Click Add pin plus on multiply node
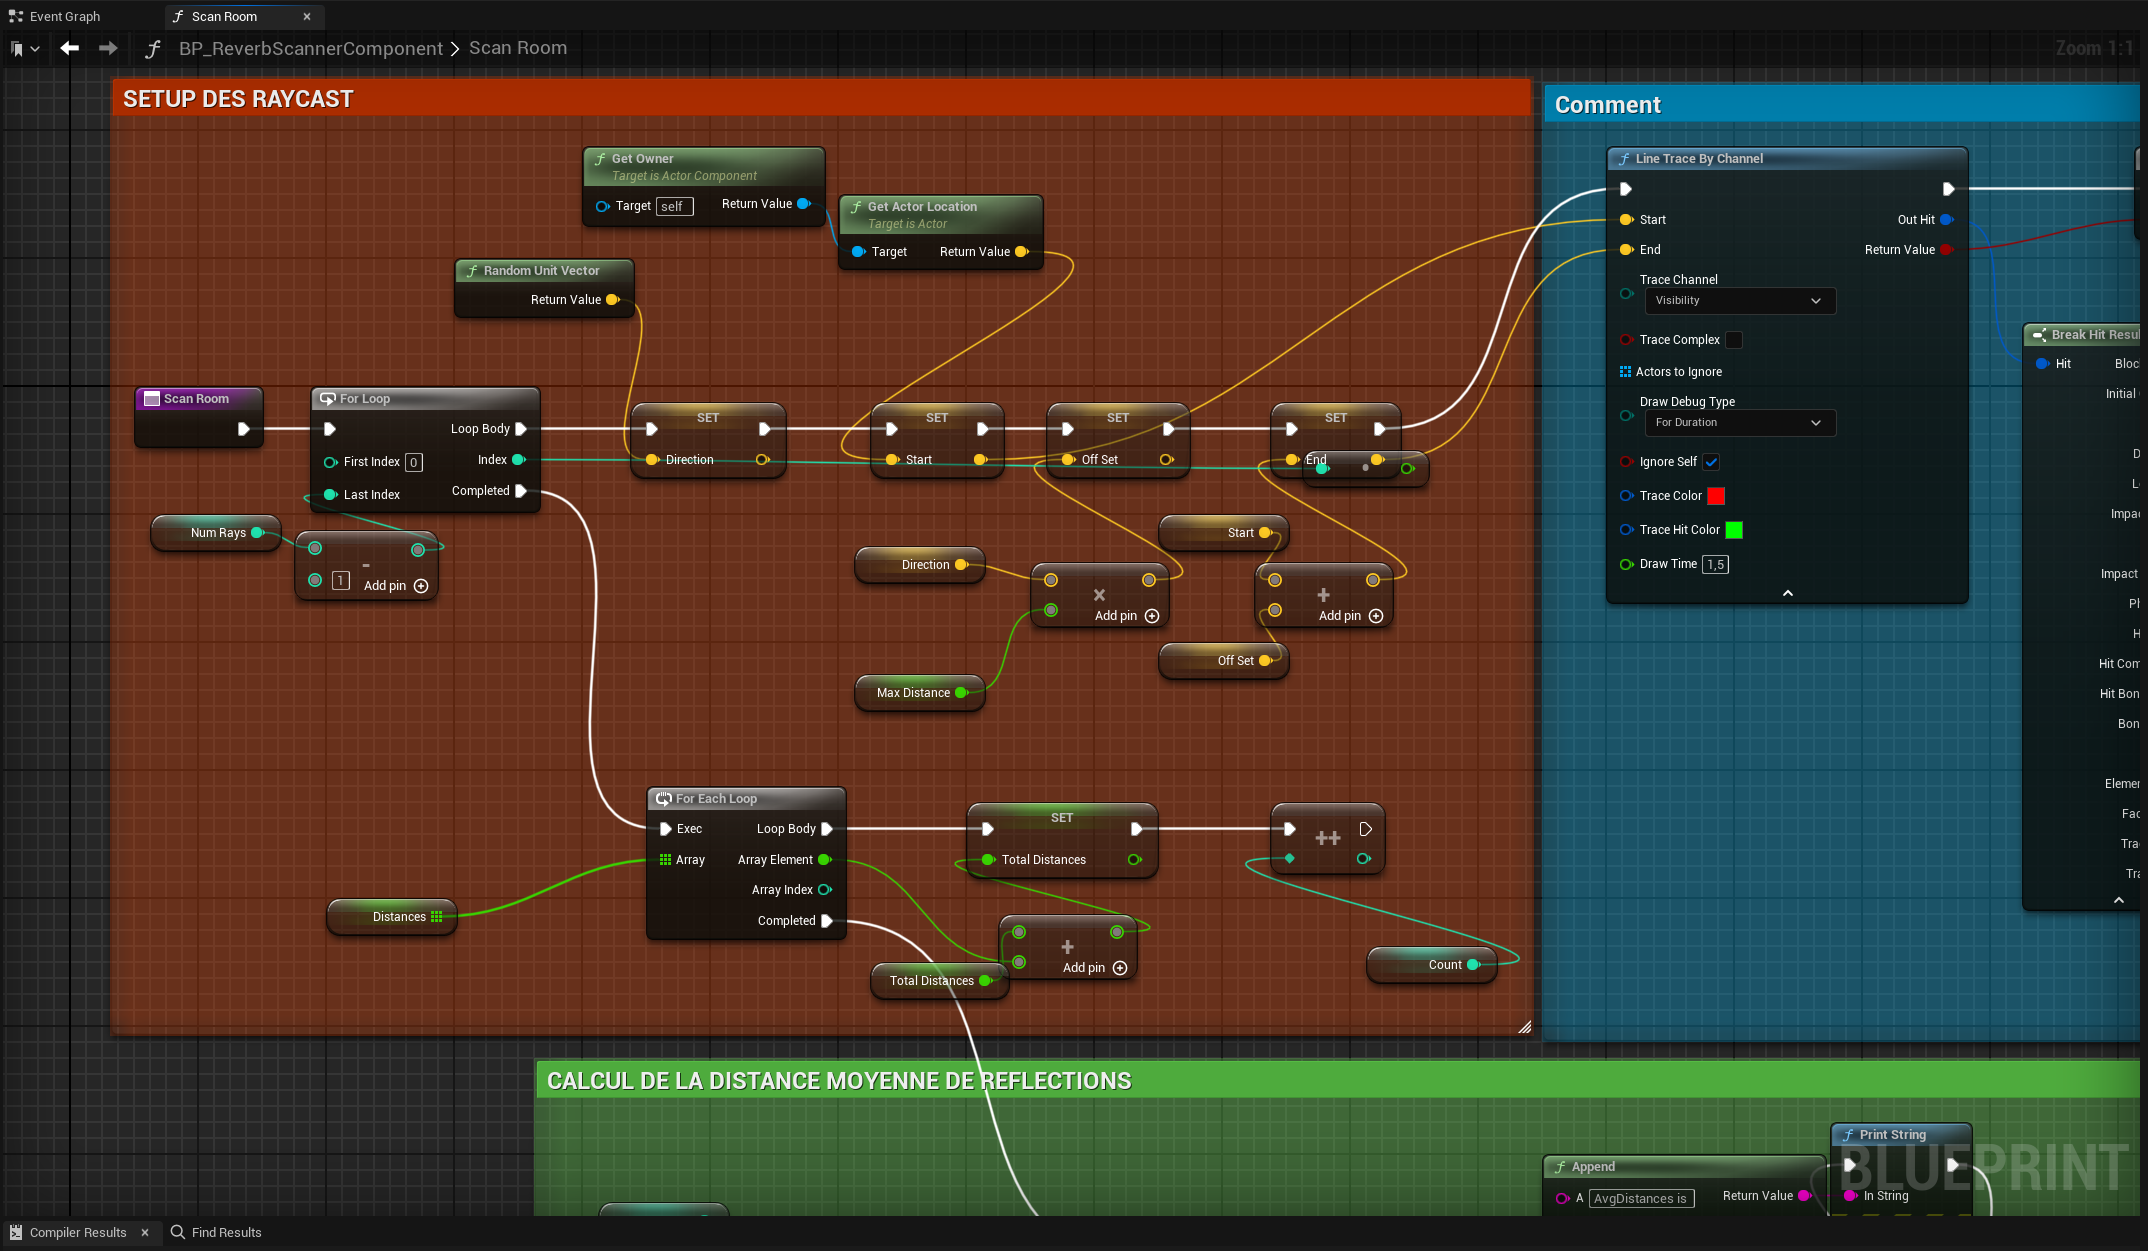The width and height of the screenshot is (2148, 1251). pos(1152,616)
